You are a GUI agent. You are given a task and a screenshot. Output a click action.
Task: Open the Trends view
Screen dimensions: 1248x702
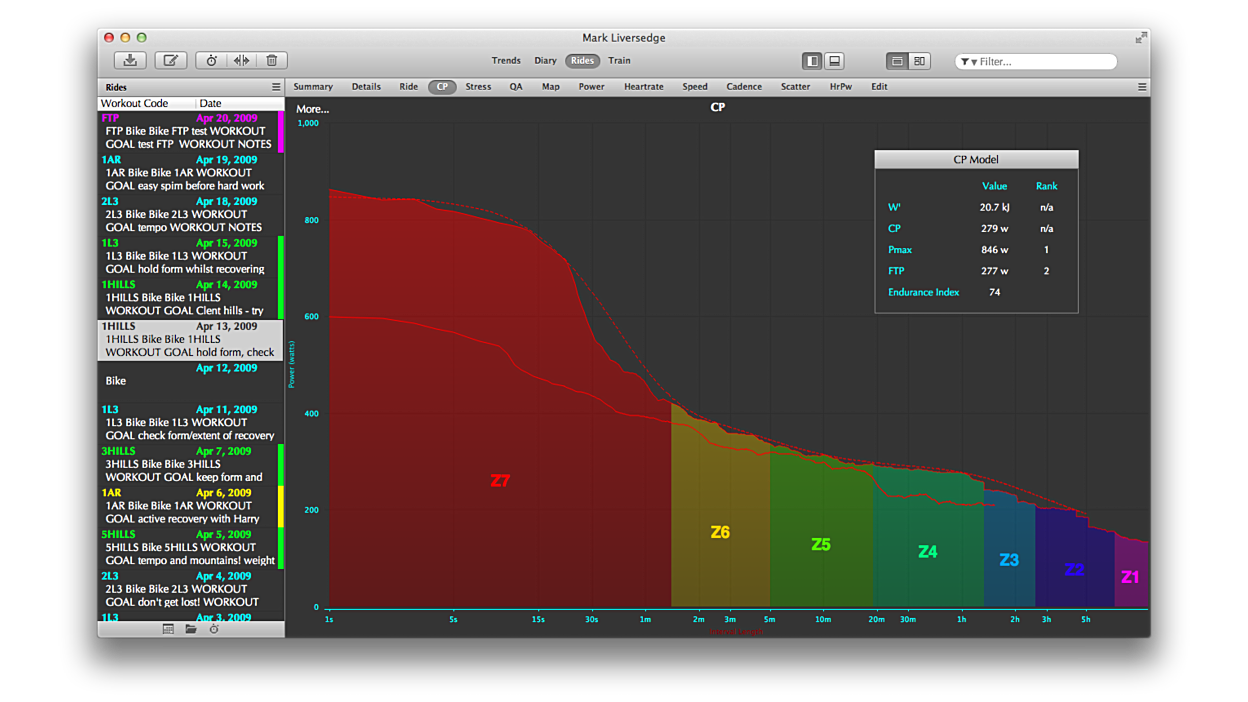click(x=506, y=61)
